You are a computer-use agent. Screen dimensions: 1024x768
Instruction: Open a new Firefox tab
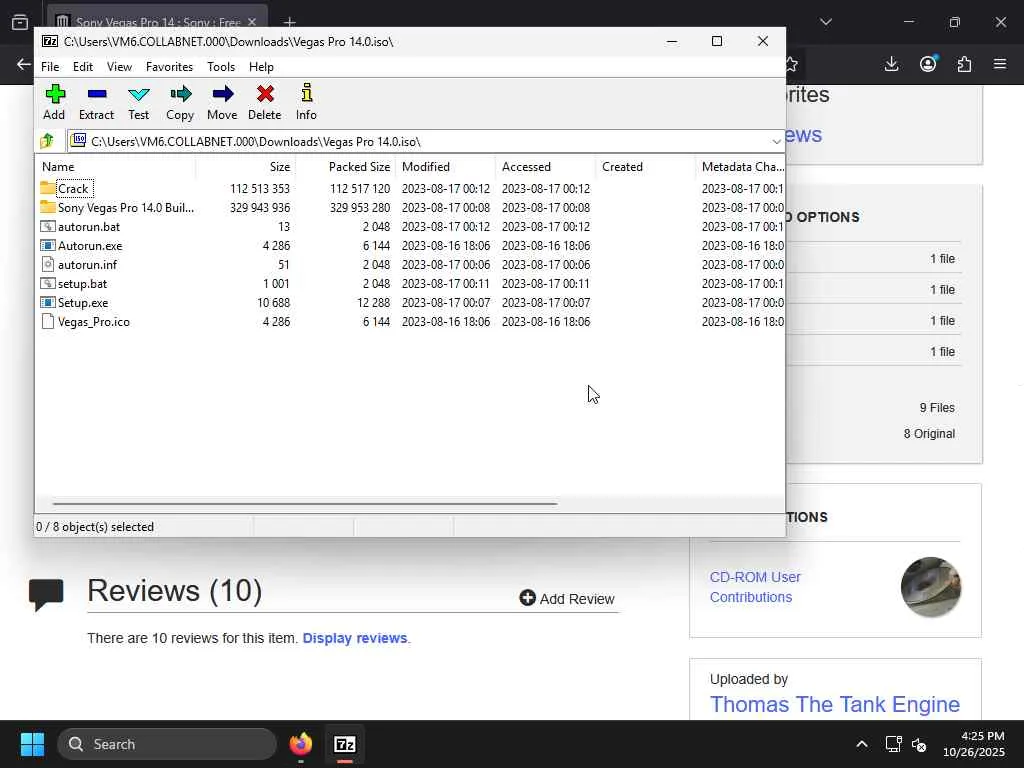tap(289, 23)
